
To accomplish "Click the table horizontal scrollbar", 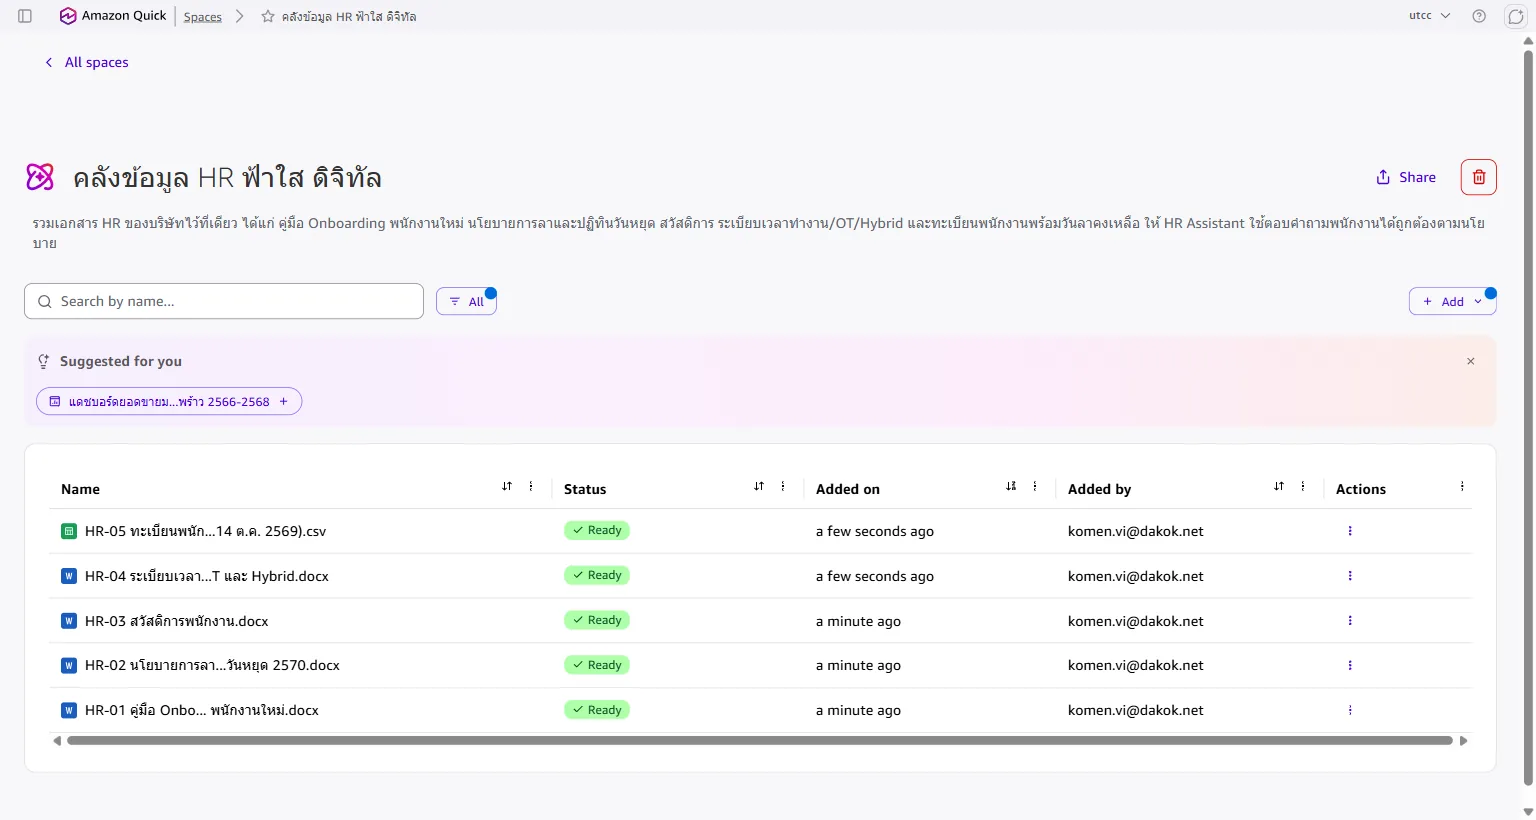I will pyautogui.click(x=759, y=741).
